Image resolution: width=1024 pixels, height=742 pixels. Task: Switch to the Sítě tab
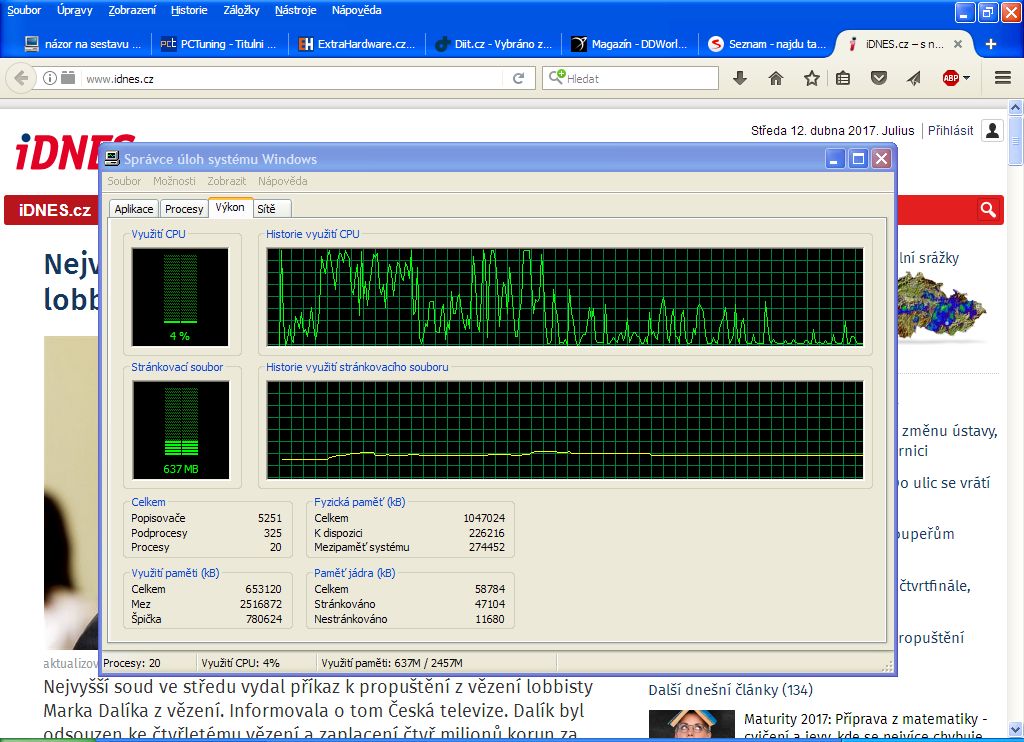(x=266, y=209)
